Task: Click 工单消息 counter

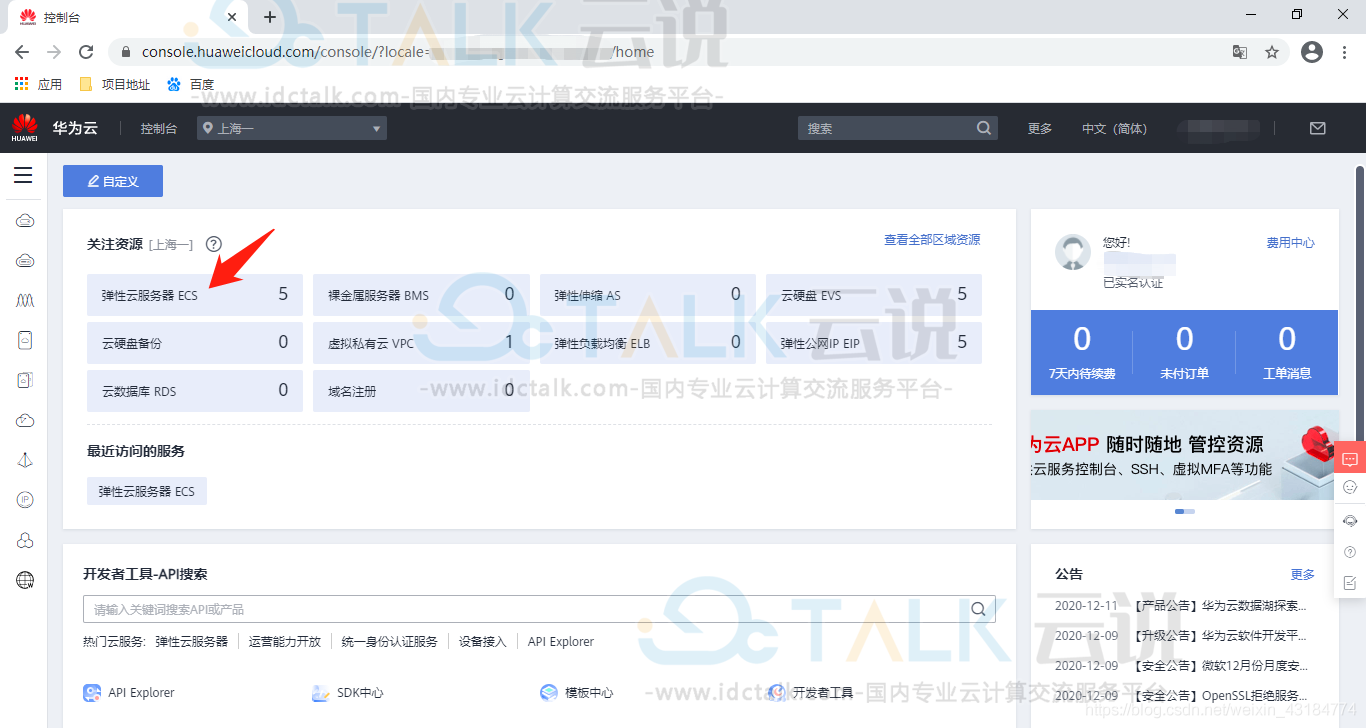Action: click(1287, 351)
